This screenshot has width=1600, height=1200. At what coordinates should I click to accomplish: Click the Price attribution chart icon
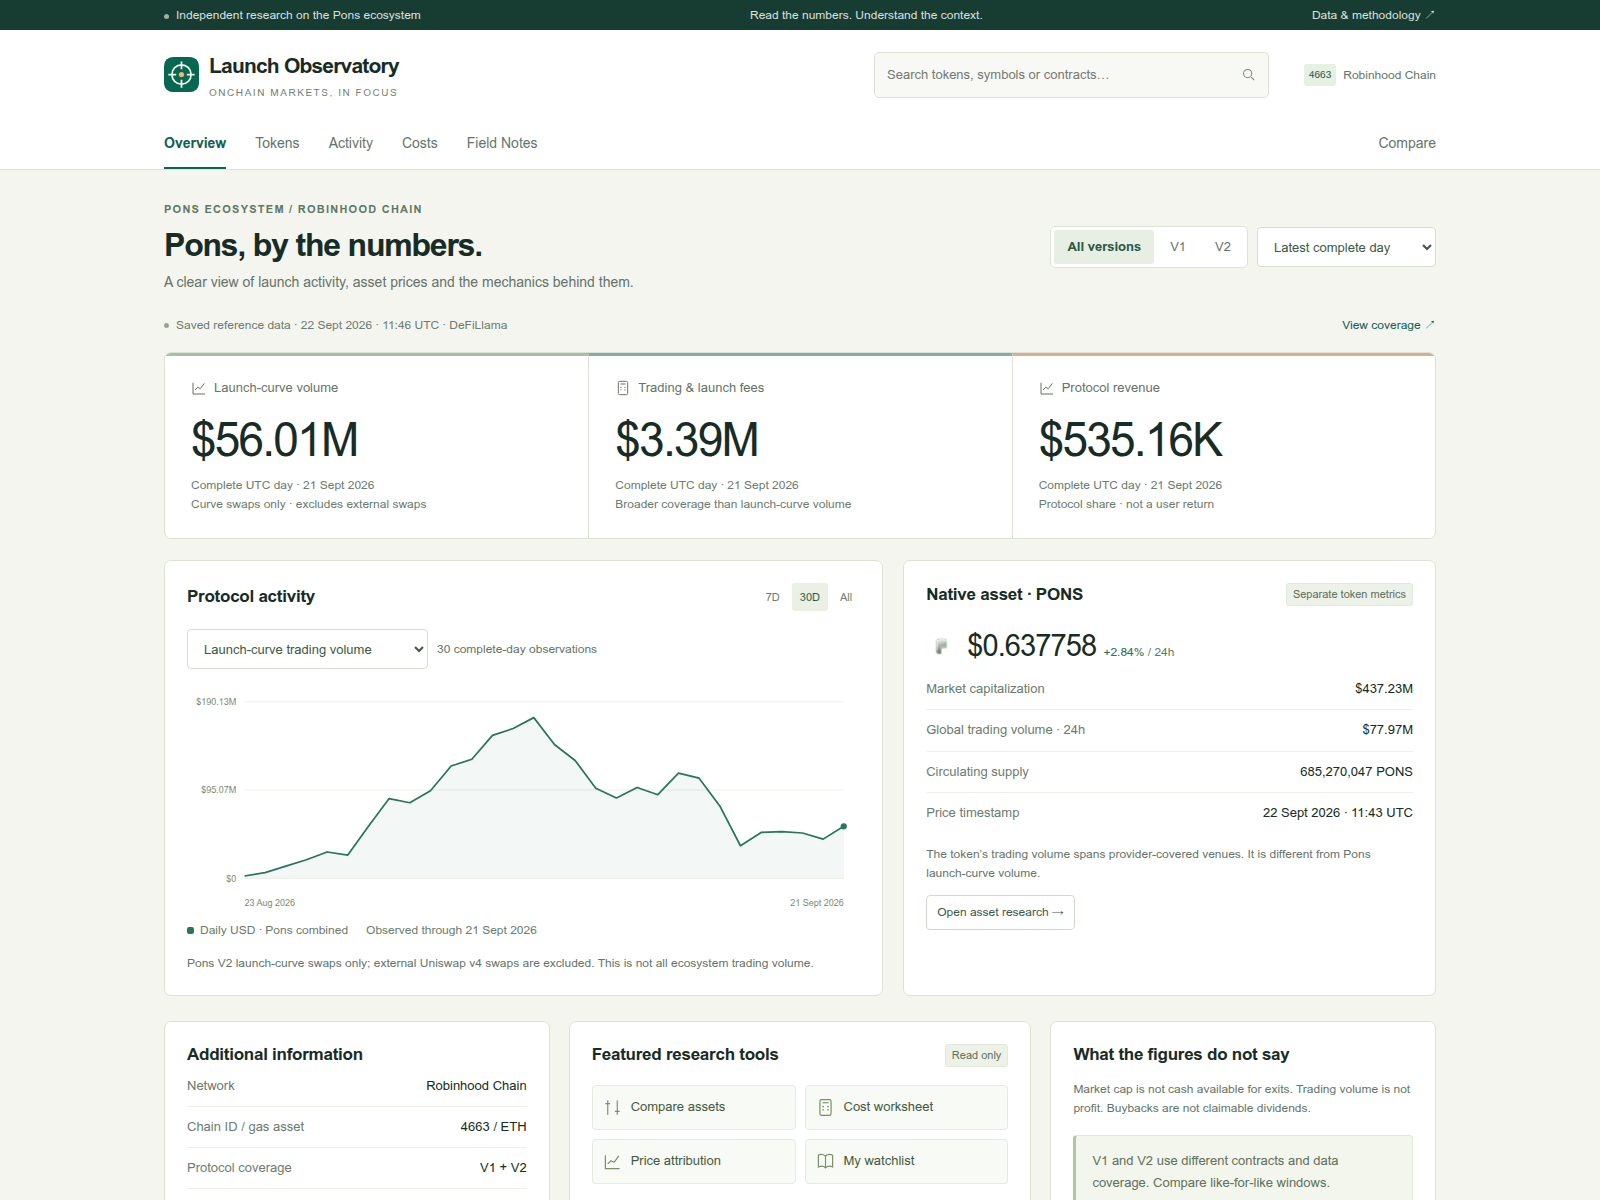(612, 1161)
